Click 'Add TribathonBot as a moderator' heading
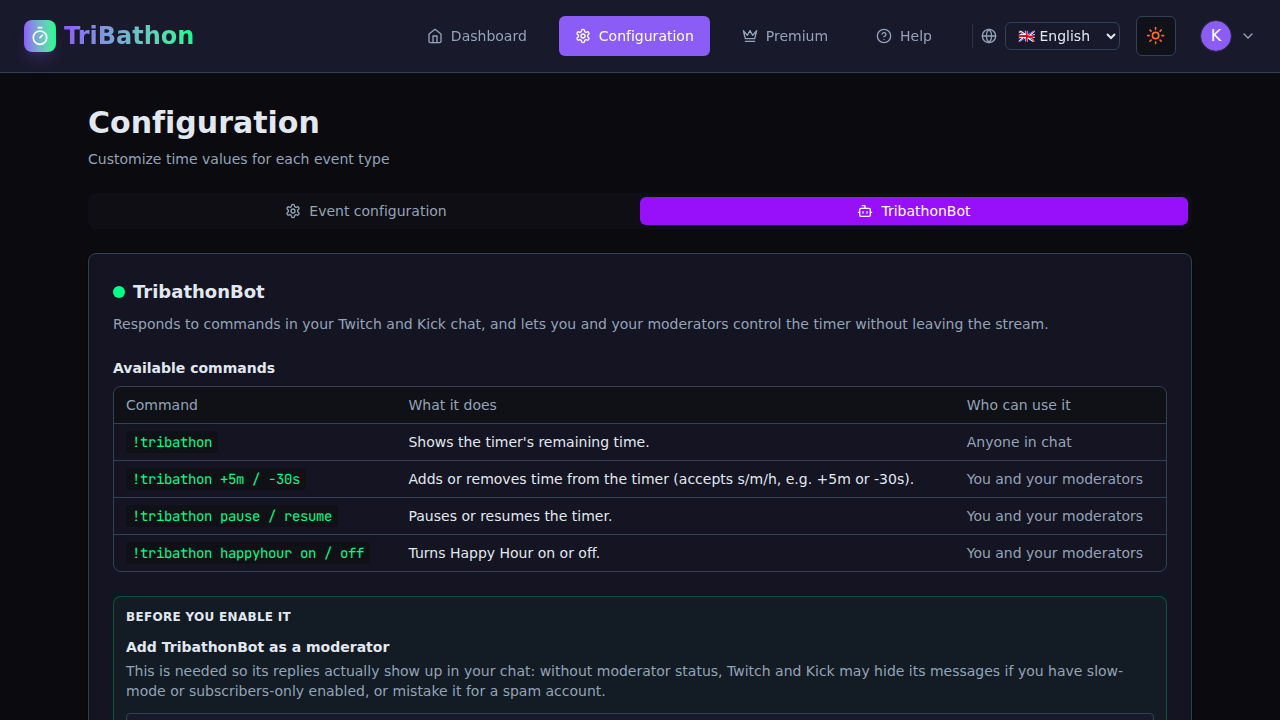This screenshot has width=1280, height=720. (258, 647)
